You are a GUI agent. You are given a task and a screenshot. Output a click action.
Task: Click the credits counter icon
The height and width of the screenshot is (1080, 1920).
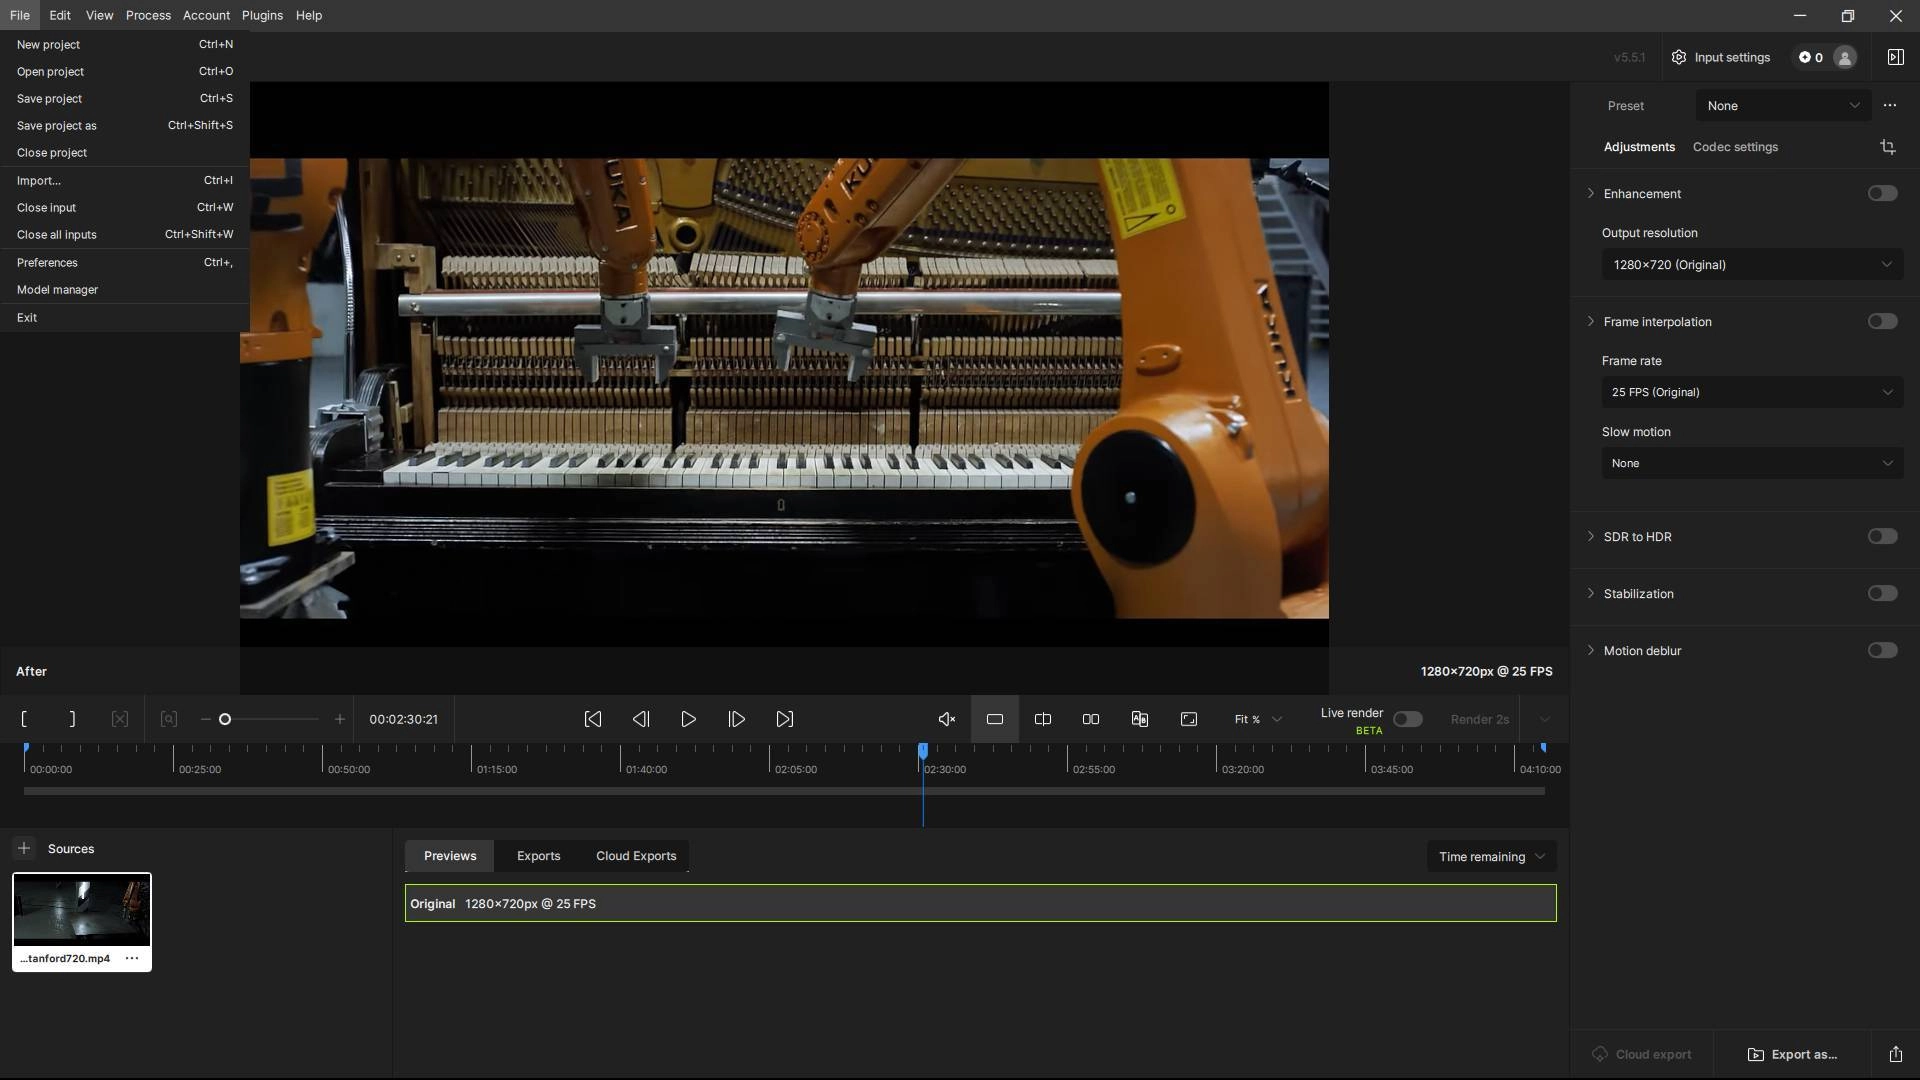pyautogui.click(x=1805, y=57)
